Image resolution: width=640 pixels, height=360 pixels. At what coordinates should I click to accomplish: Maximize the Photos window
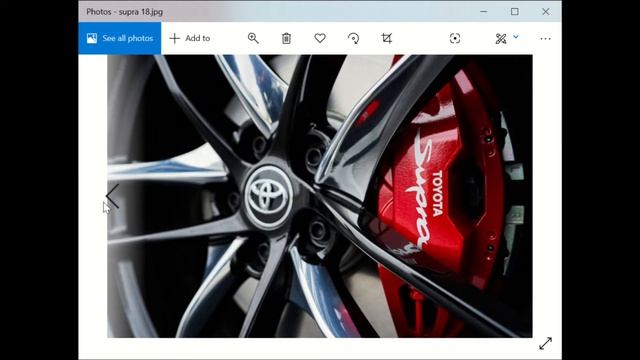coord(515,11)
